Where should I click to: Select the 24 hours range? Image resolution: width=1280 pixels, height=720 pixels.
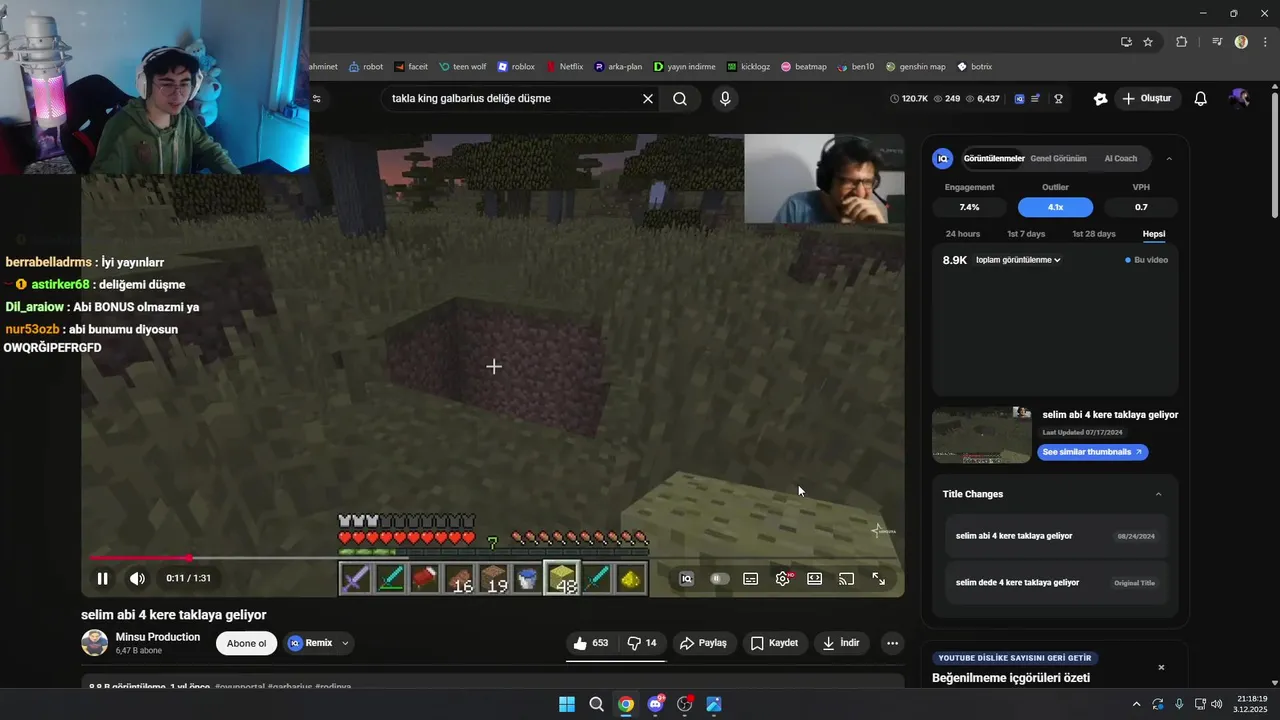[963, 234]
